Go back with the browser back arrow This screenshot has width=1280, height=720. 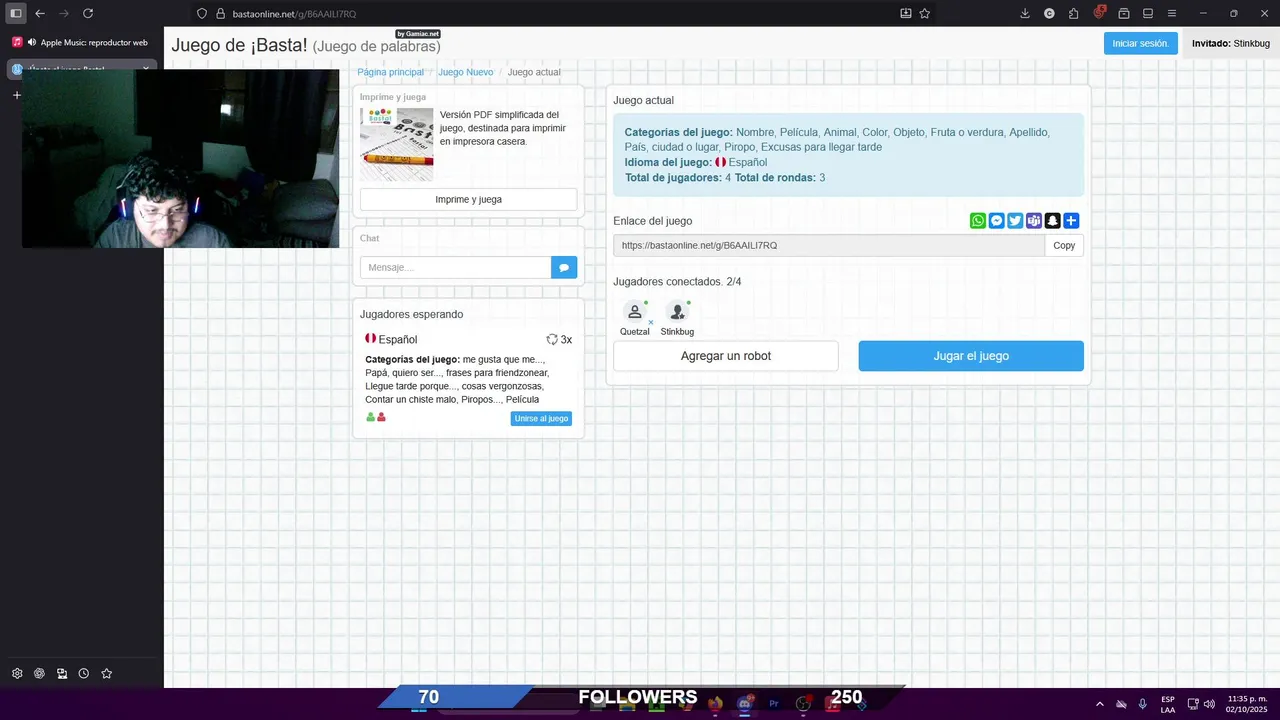click(x=40, y=13)
